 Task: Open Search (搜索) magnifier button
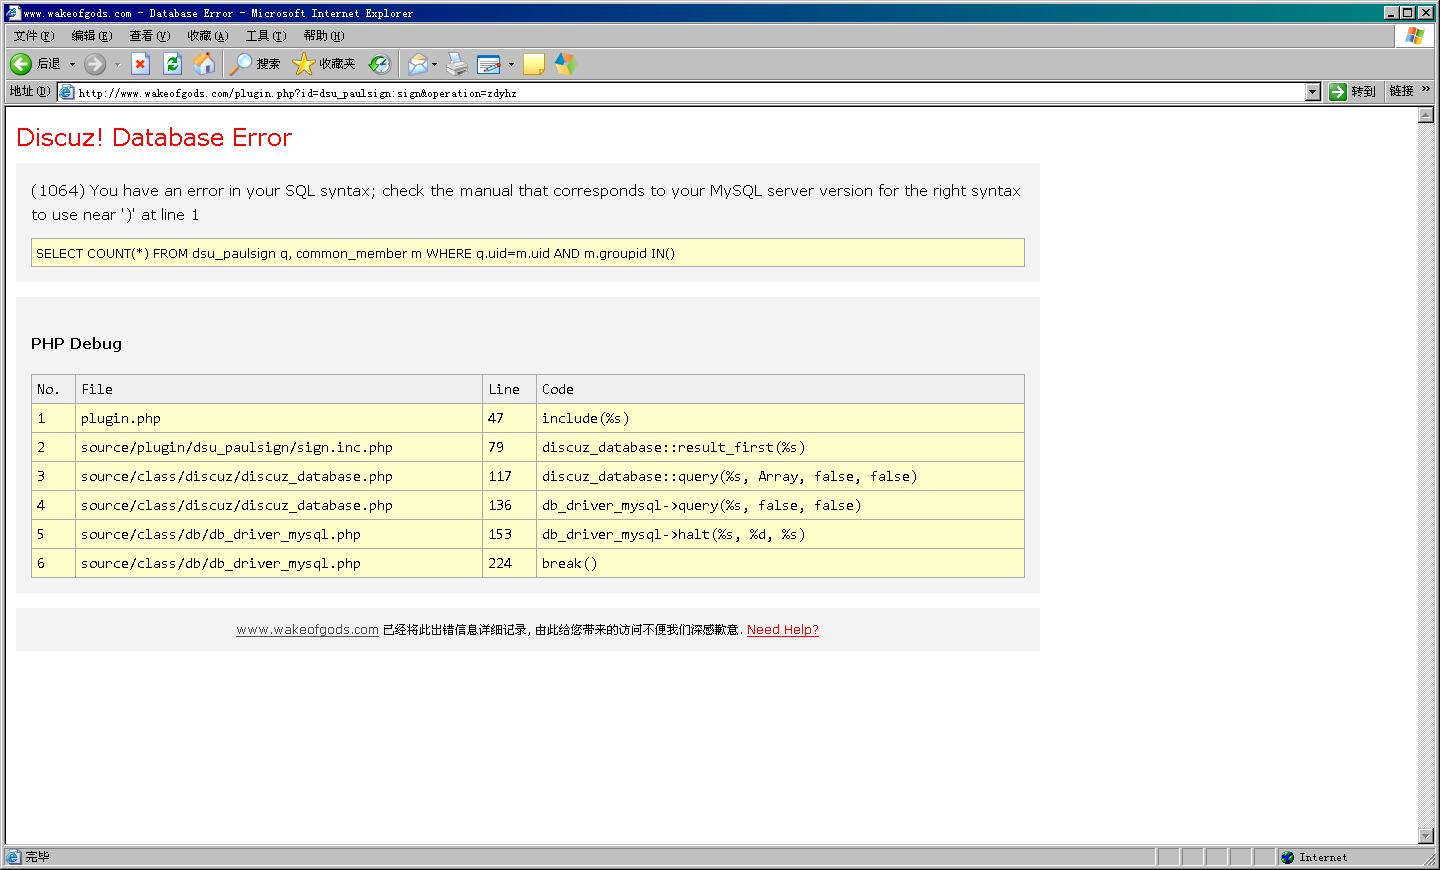[x=254, y=64]
